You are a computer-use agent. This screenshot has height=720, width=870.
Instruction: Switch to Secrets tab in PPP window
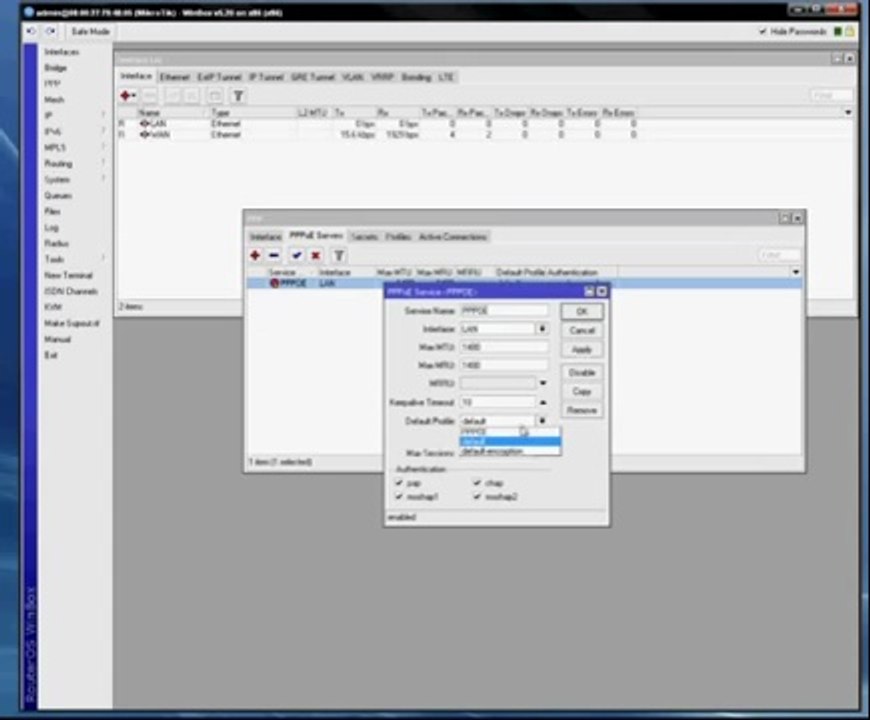click(x=364, y=237)
